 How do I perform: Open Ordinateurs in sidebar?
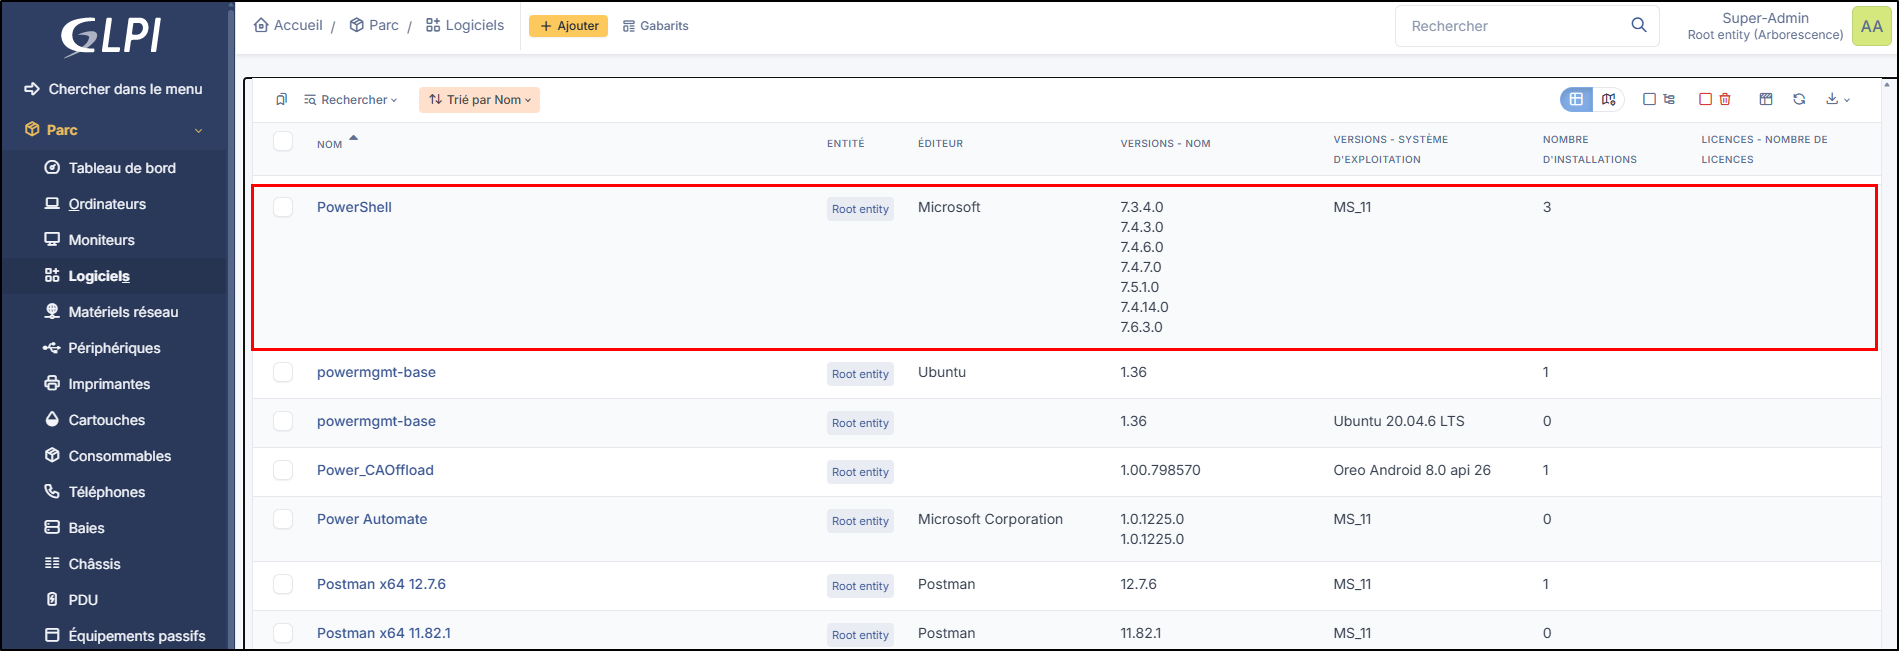coord(107,204)
